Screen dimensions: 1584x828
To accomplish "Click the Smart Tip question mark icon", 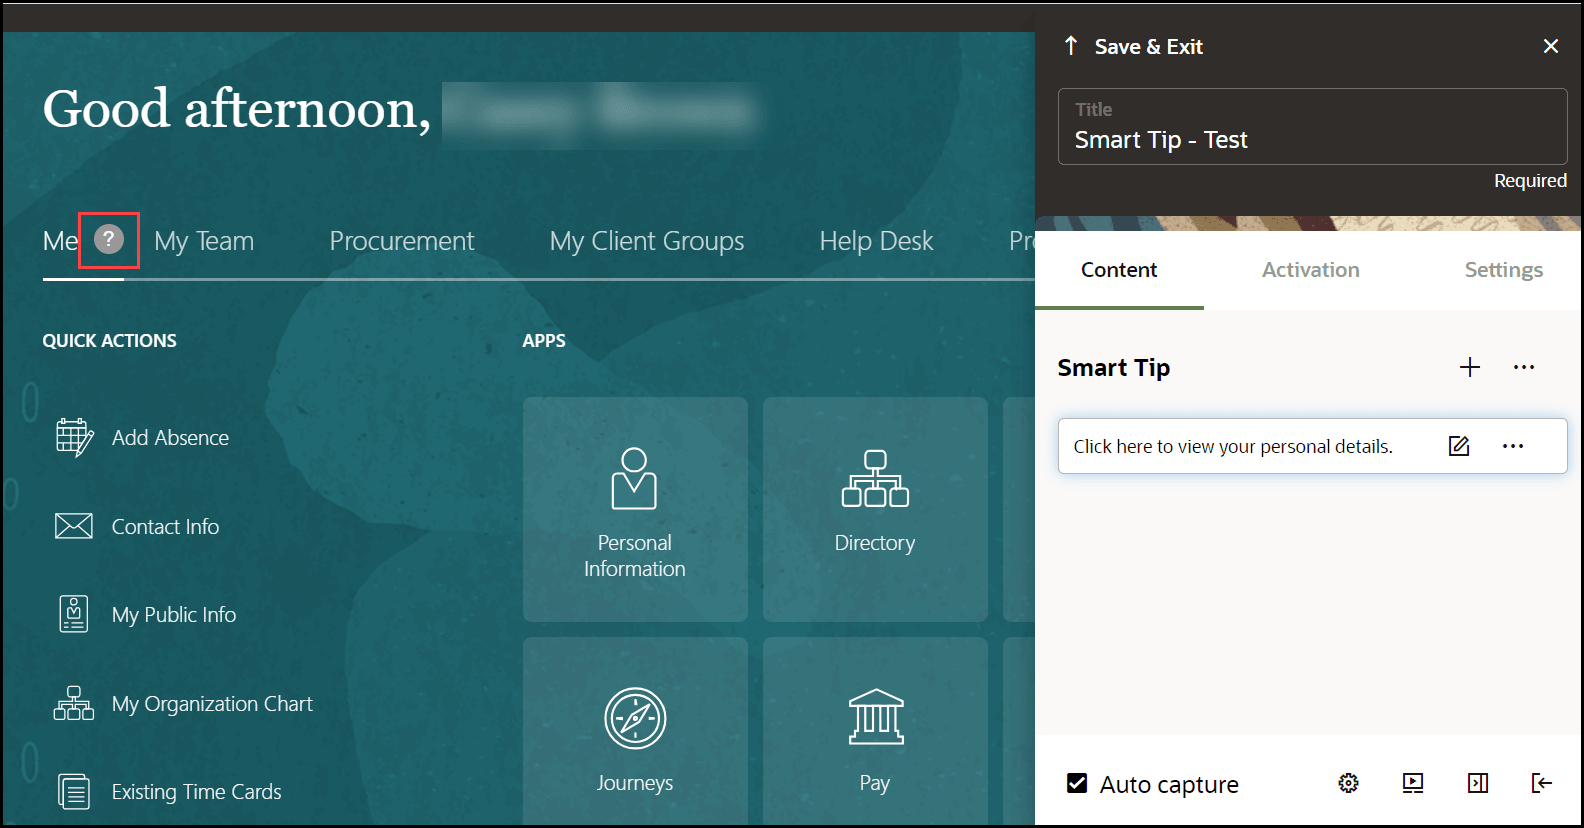I will 109,239.
